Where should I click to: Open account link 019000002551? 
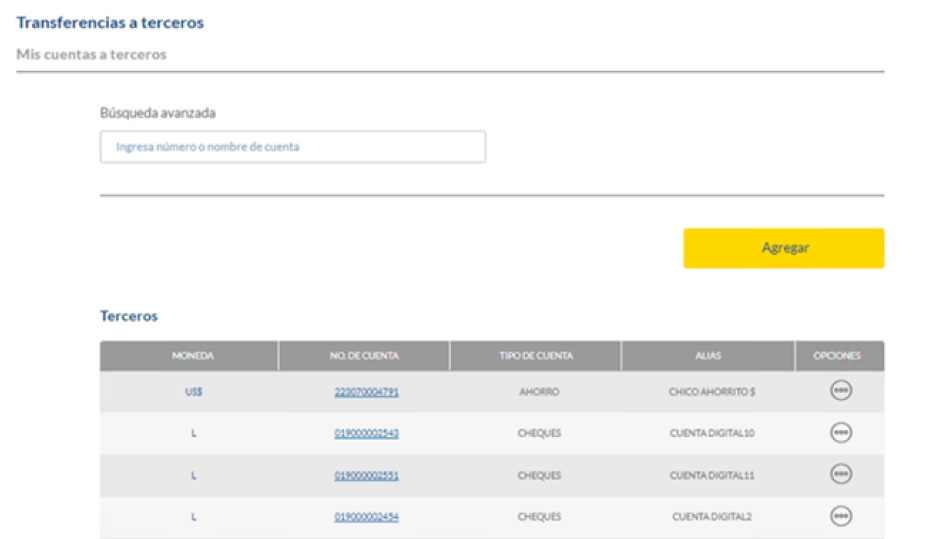[366, 476]
